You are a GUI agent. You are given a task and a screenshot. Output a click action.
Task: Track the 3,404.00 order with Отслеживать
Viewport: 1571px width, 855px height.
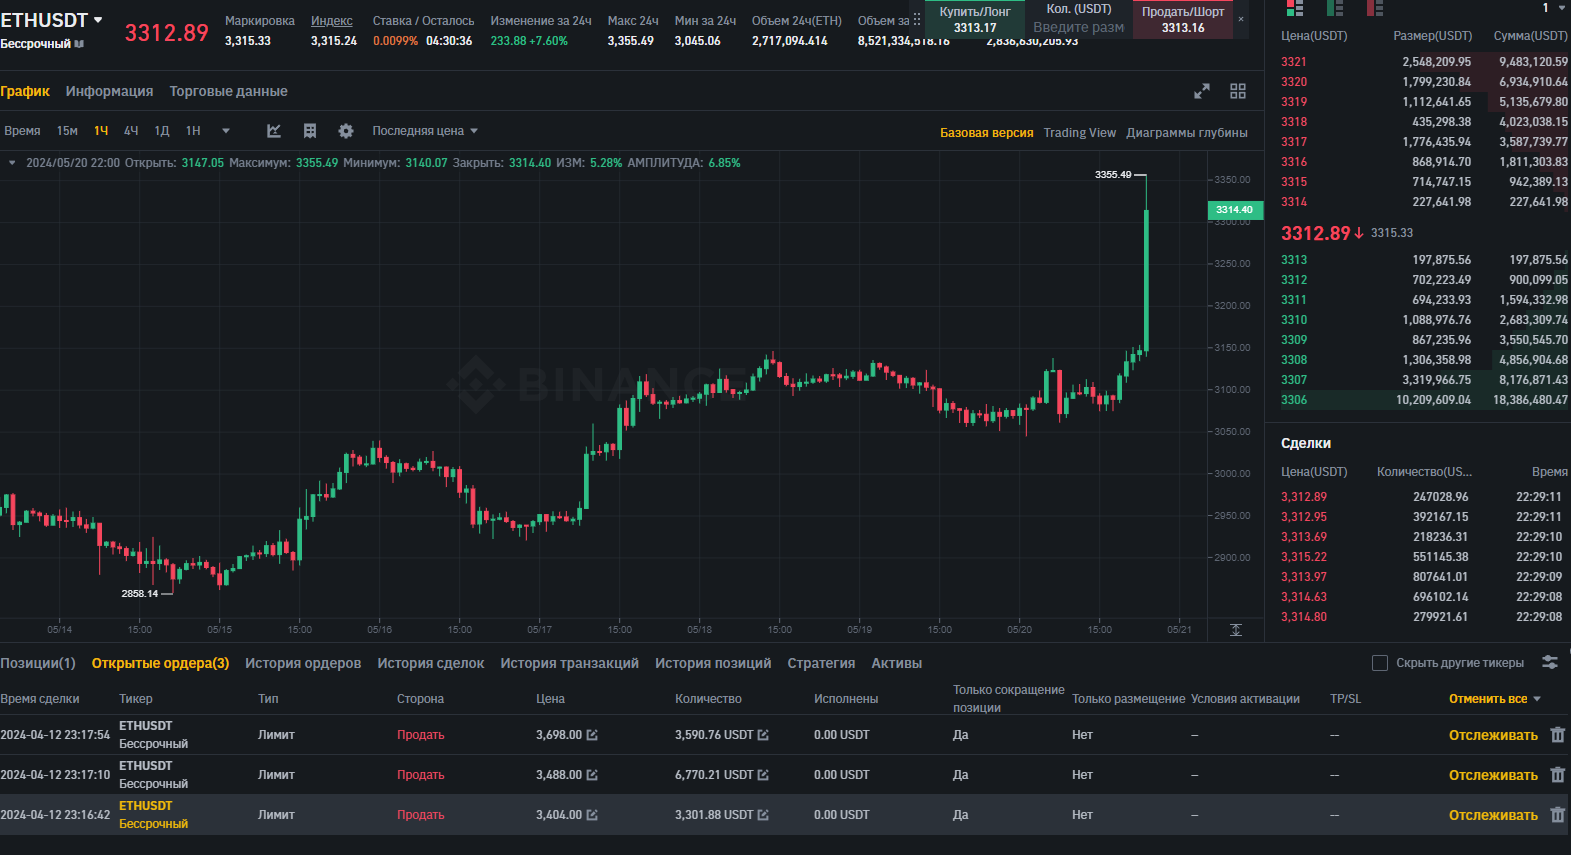(1493, 815)
